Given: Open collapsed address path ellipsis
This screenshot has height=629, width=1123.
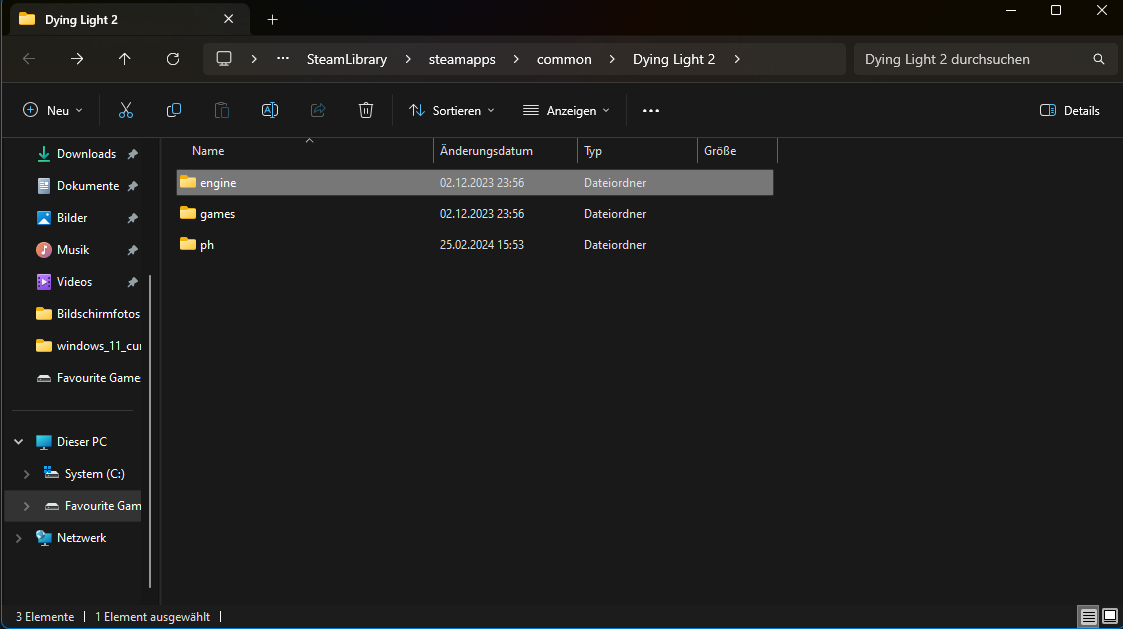Looking at the screenshot, I should (x=283, y=59).
